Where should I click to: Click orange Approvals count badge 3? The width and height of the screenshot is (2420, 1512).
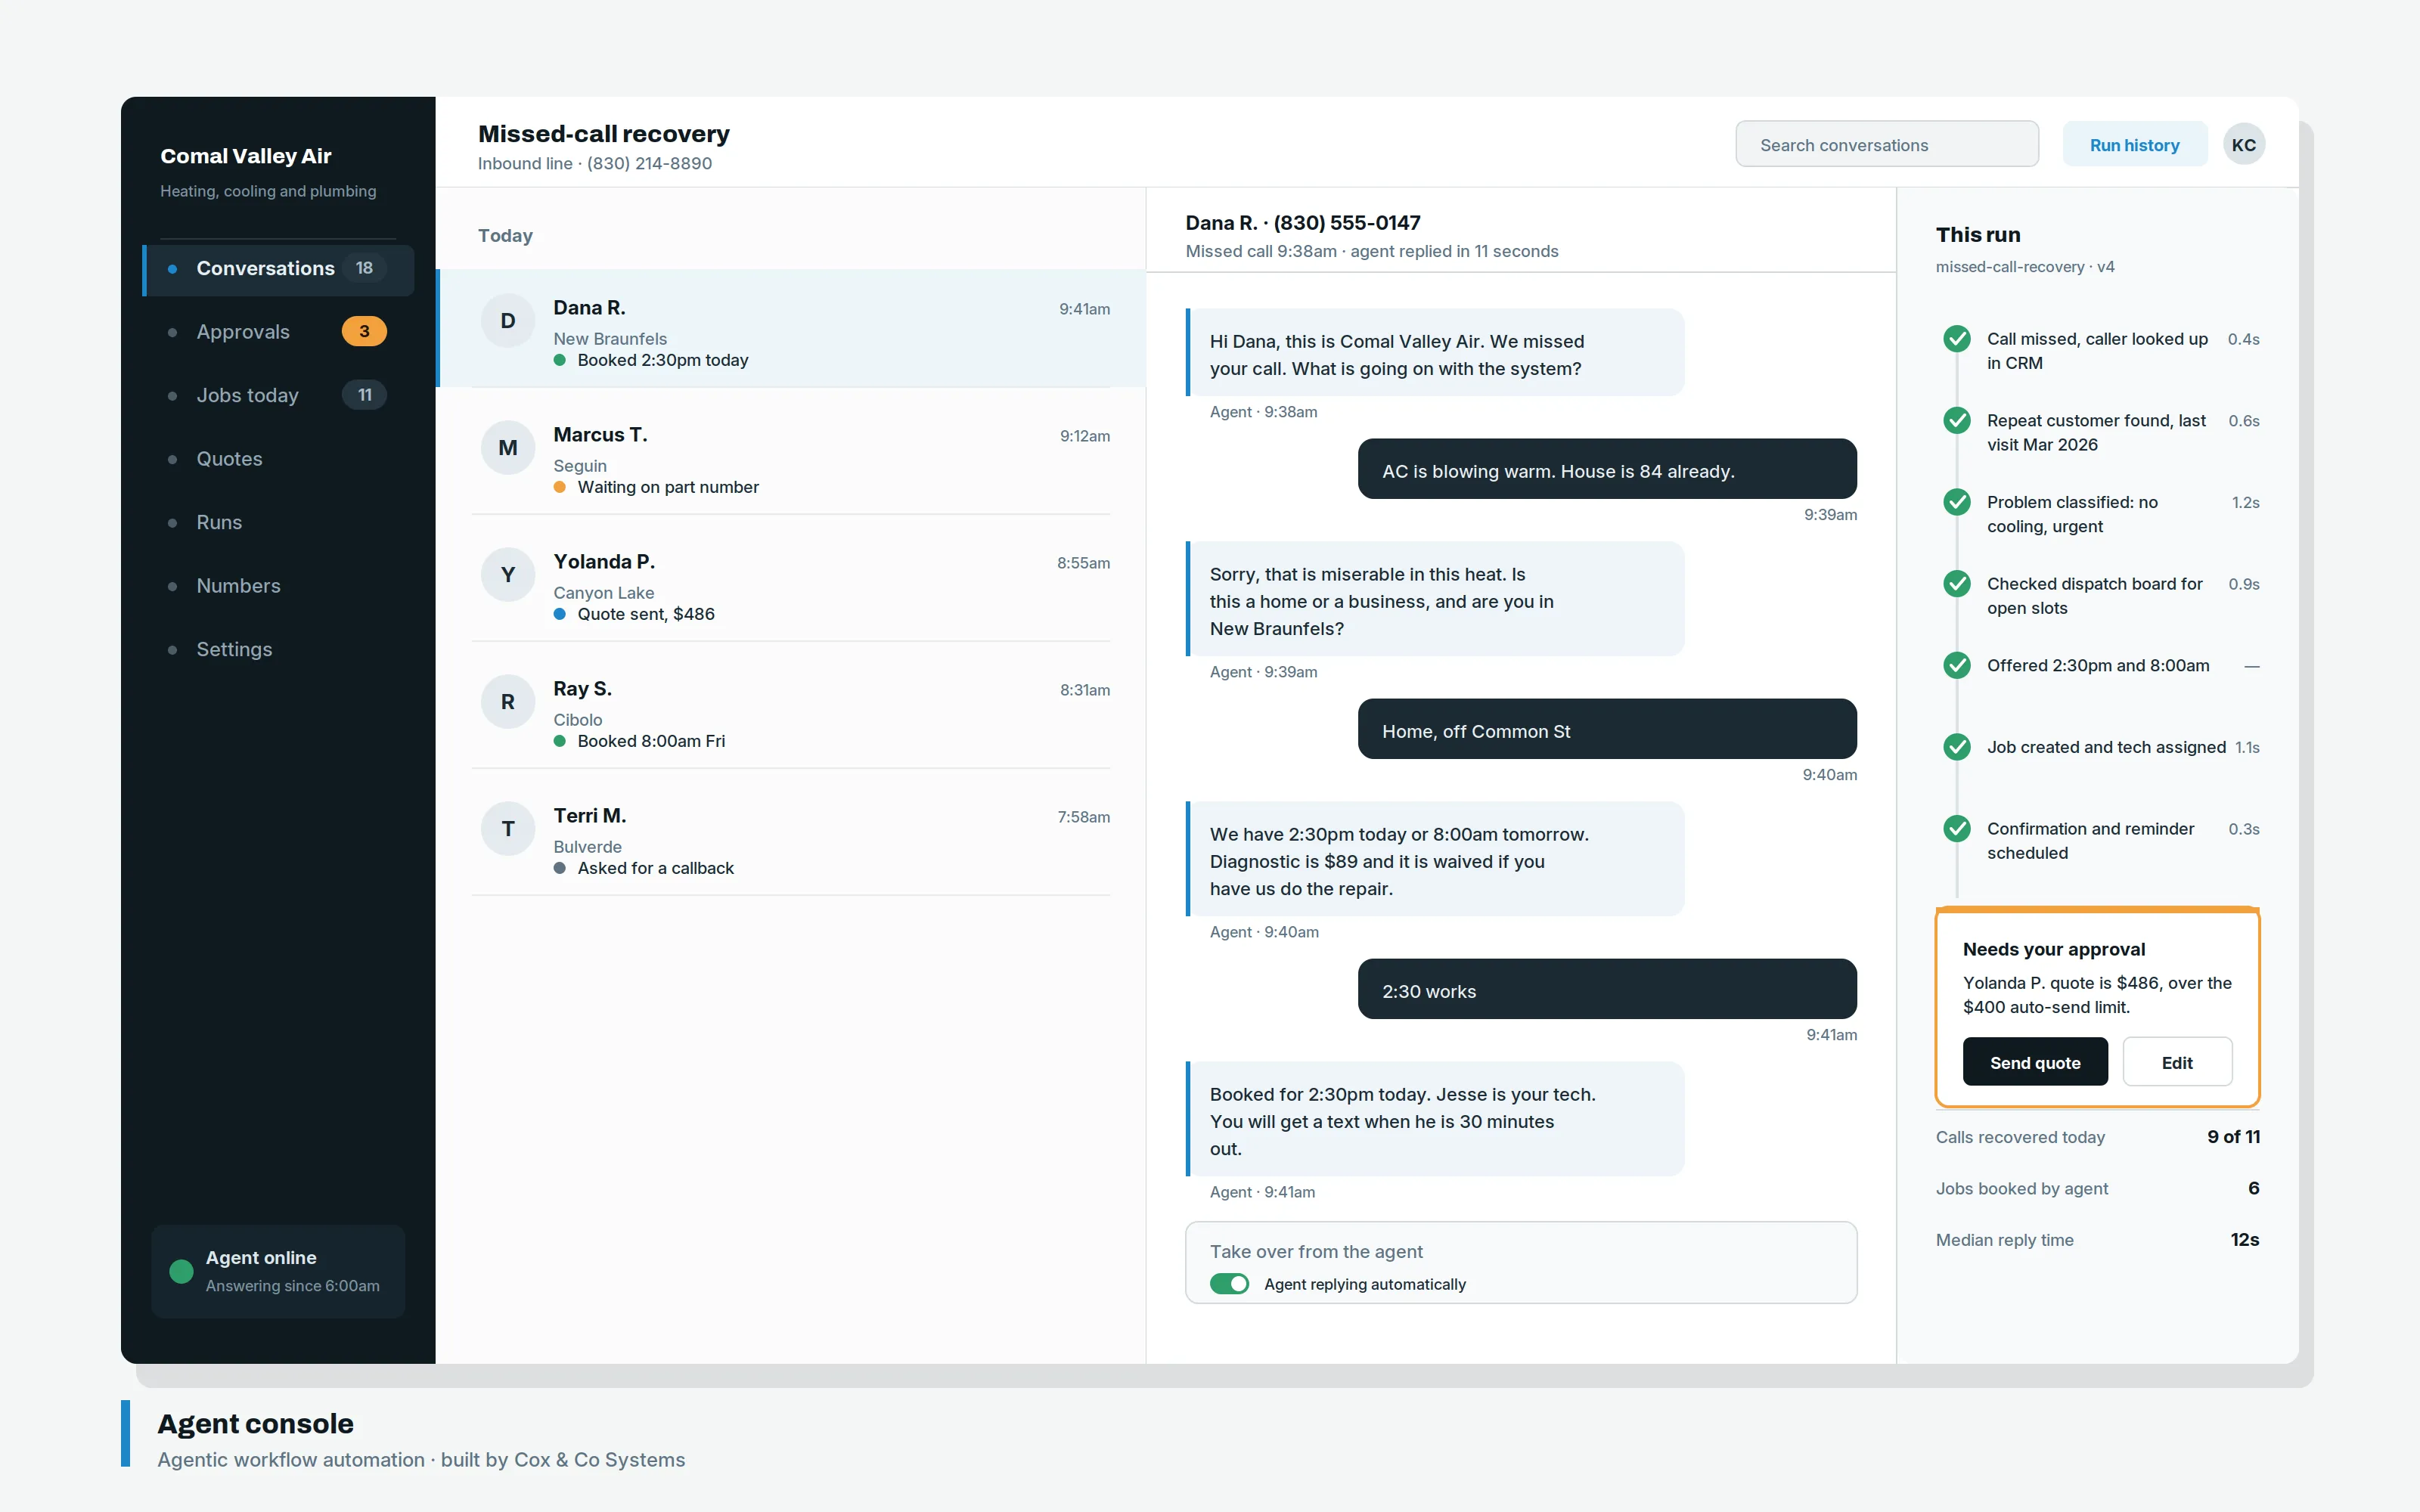364,332
